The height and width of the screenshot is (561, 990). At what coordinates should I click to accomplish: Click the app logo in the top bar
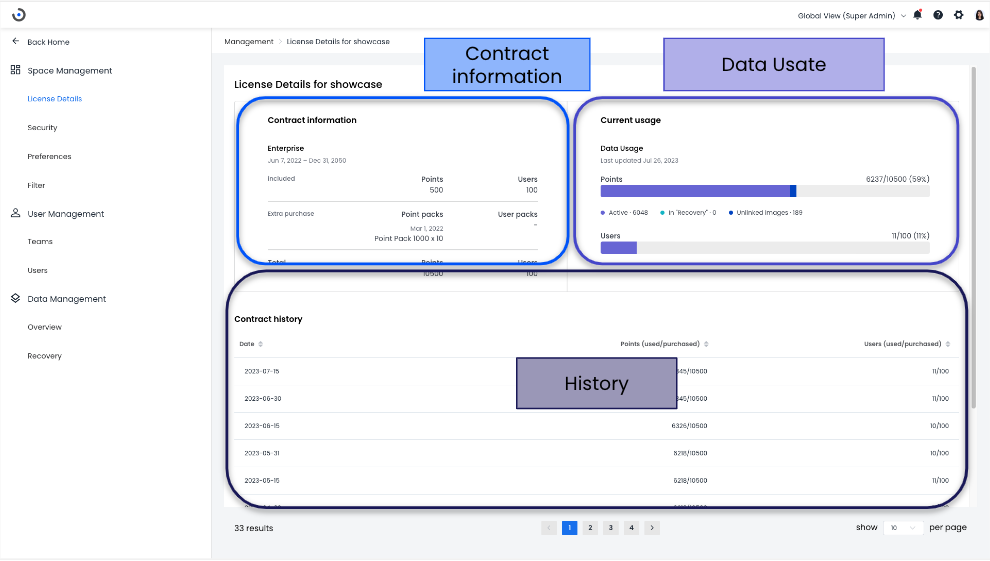point(19,15)
